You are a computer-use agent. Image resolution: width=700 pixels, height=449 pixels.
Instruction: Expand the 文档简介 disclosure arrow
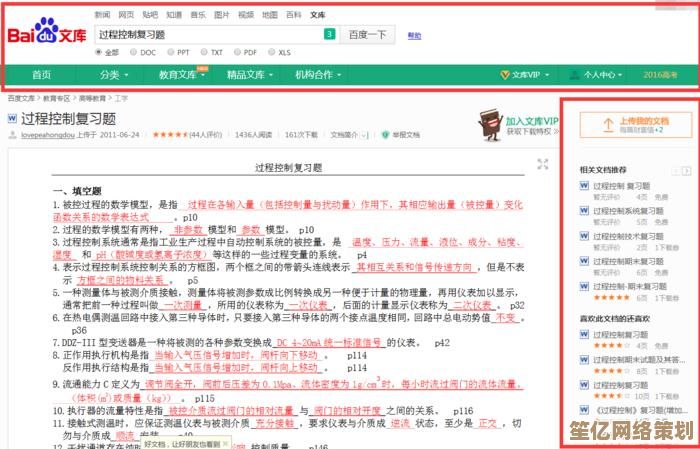coord(367,134)
